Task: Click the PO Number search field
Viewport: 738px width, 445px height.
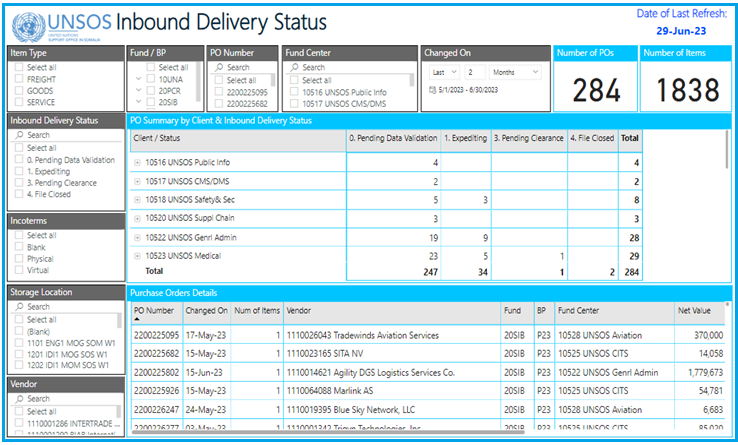Action: [x=244, y=67]
